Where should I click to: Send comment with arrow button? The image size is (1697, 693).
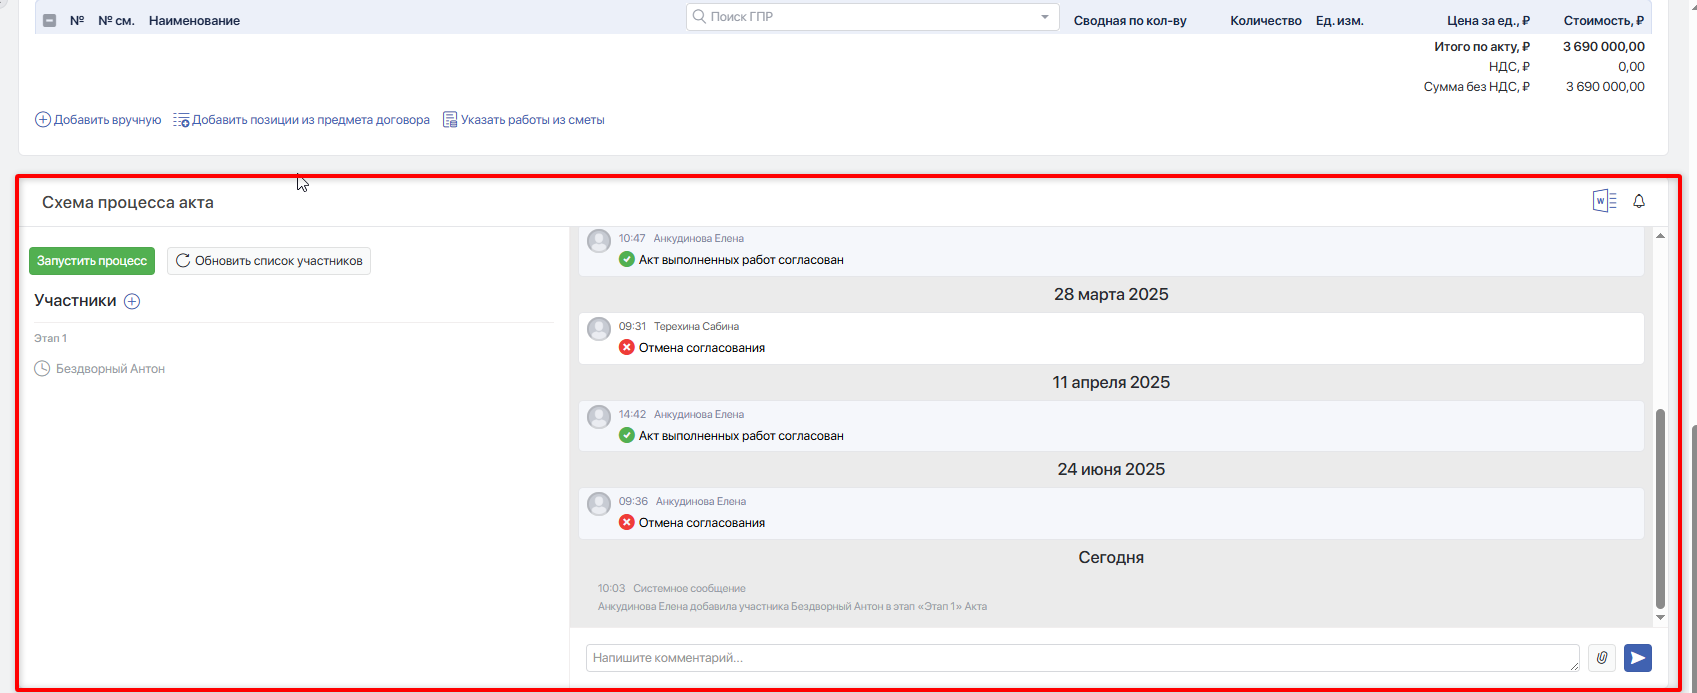point(1638,657)
